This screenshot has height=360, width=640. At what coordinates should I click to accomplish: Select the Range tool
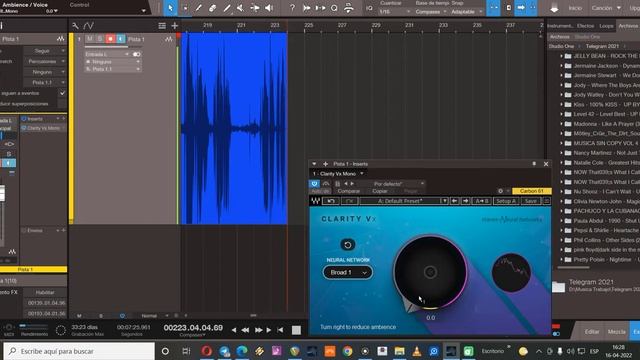[x=185, y=8]
